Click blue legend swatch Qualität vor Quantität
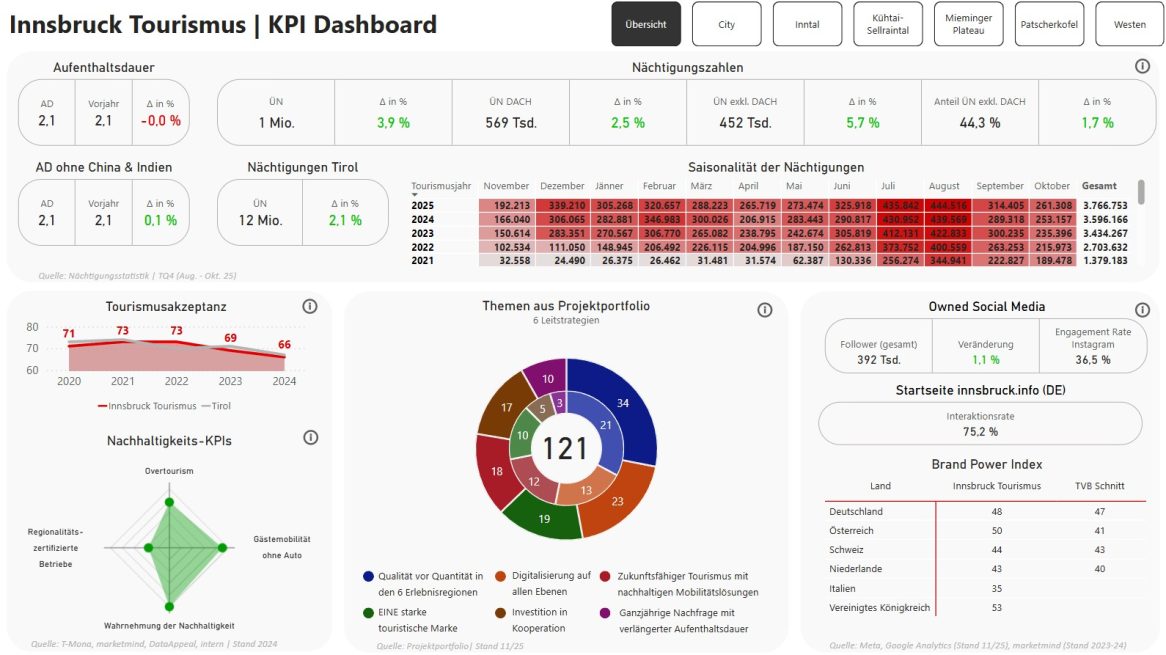Image resolution: width=1166 pixels, height=655 pixels. coord(369,577)
